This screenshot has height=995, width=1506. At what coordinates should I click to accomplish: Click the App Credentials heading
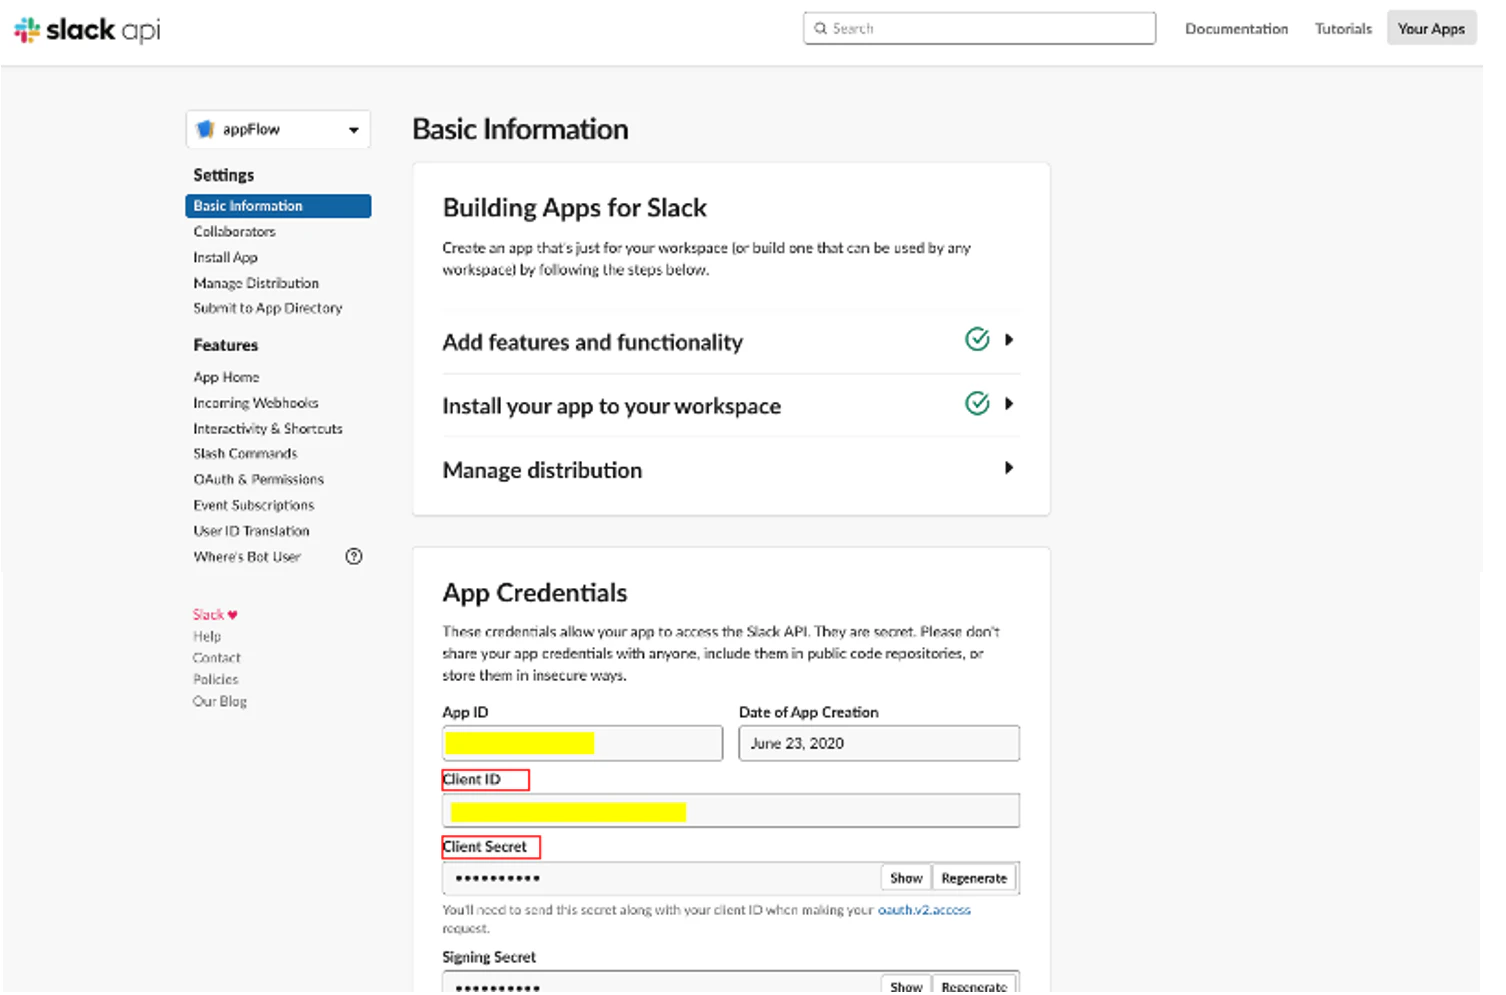pos(535,593)
